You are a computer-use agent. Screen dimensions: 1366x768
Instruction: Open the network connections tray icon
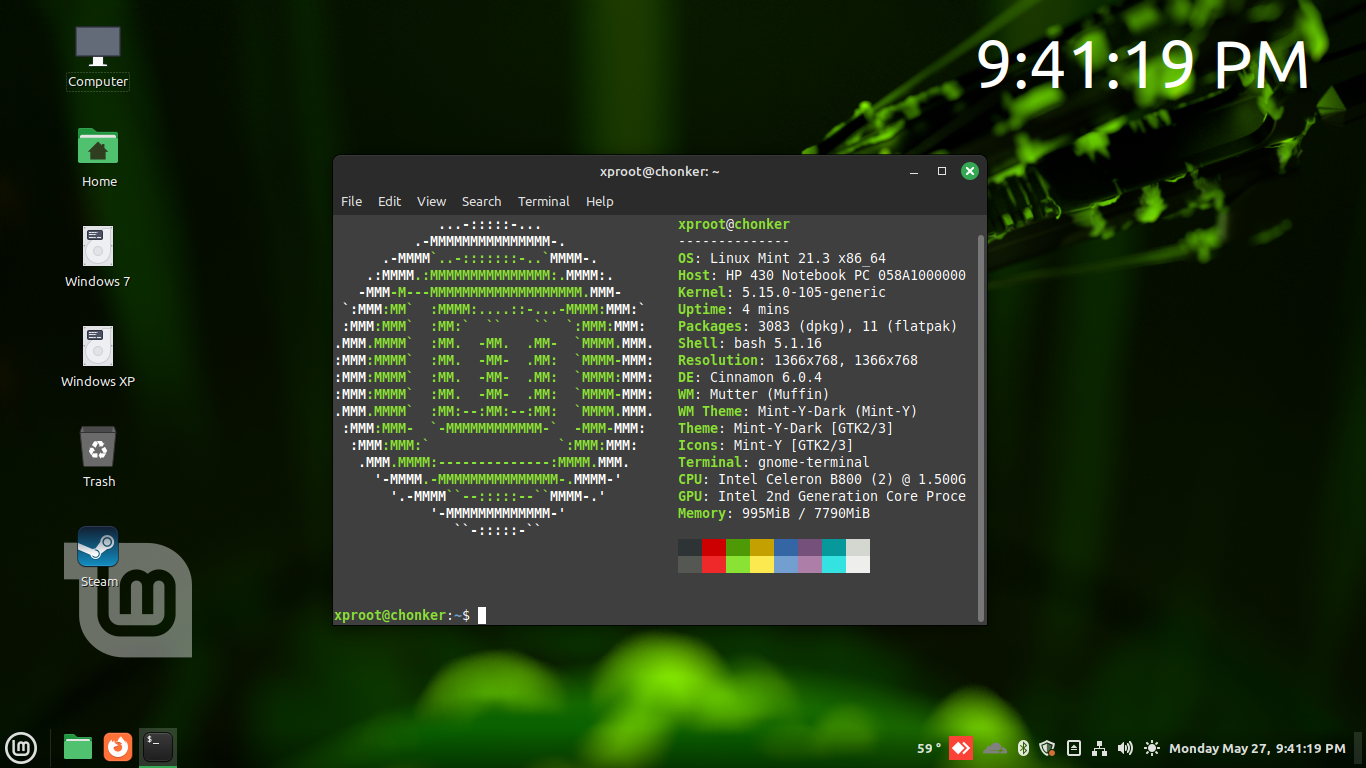tap(1099, 748)
